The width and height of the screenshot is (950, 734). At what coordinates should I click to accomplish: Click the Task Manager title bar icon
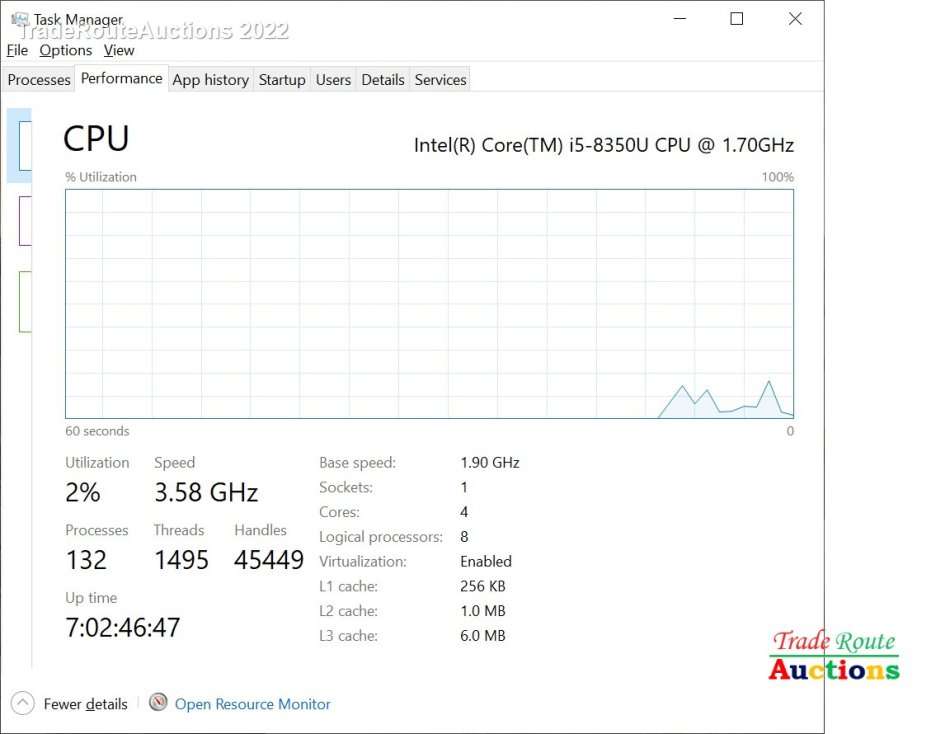click(19, 19)
